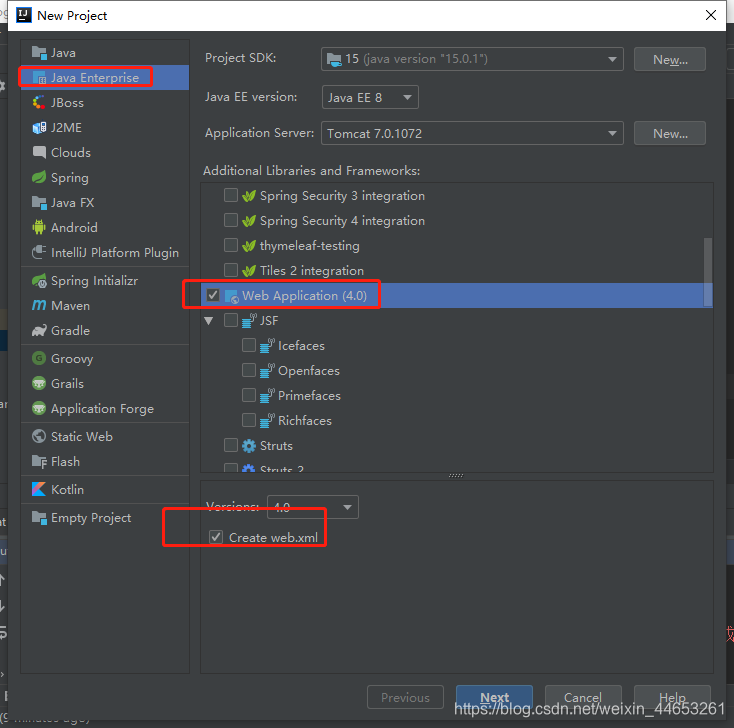Click the Richfaces framework icon

tap(267, 420)
